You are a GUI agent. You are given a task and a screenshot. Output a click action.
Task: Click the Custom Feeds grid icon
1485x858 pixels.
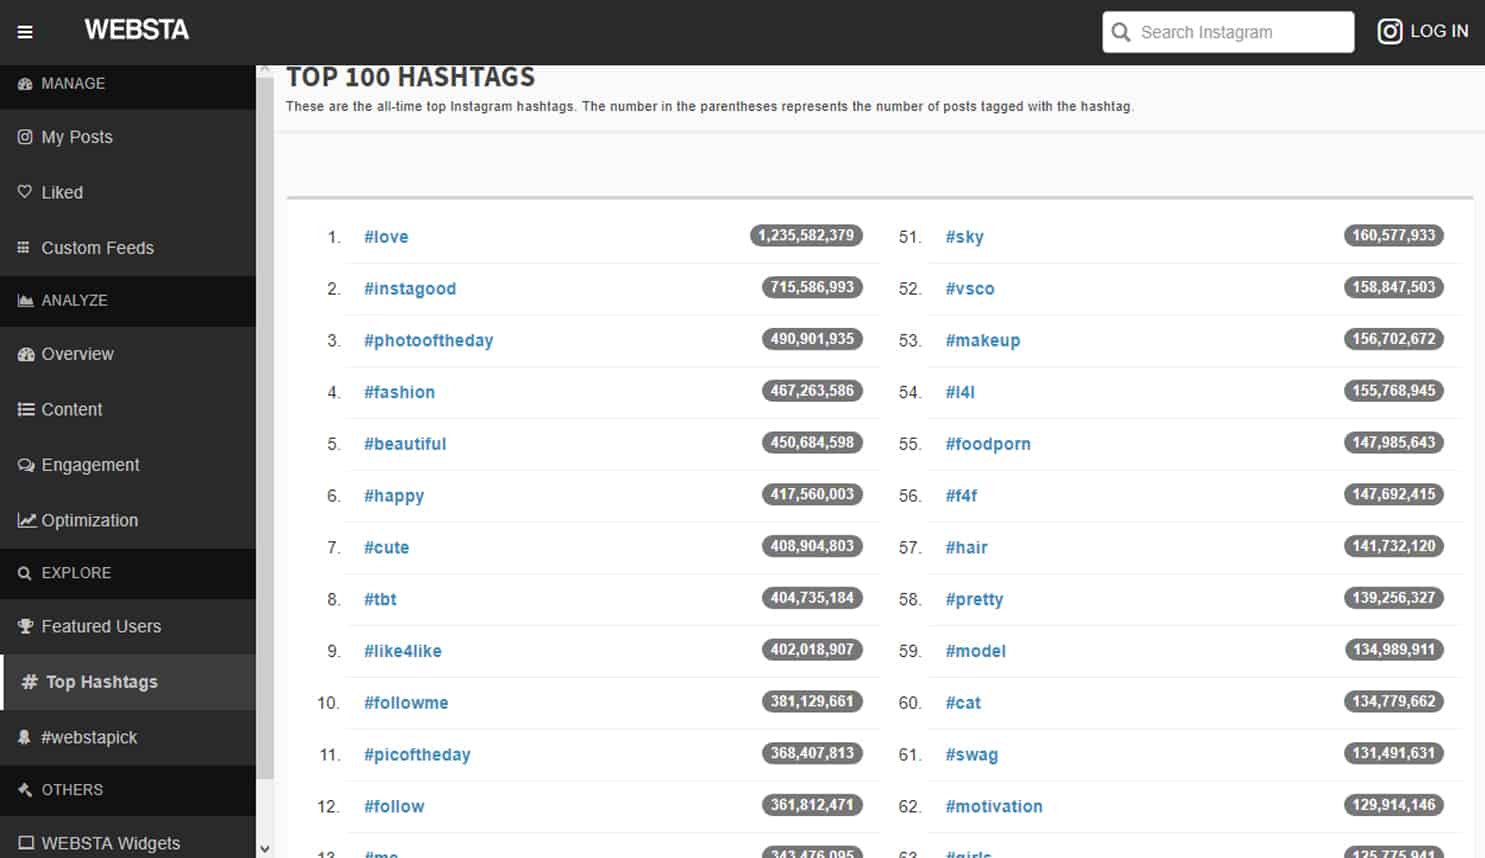pos(24,247)
